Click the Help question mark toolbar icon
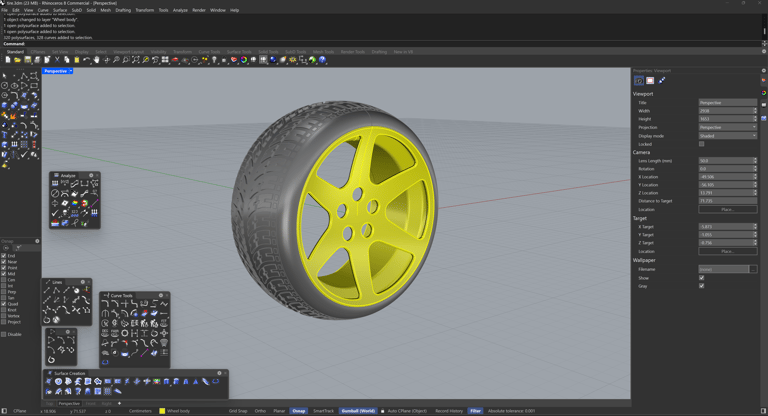This screenshot has width=768, height=416. (323, 60)
